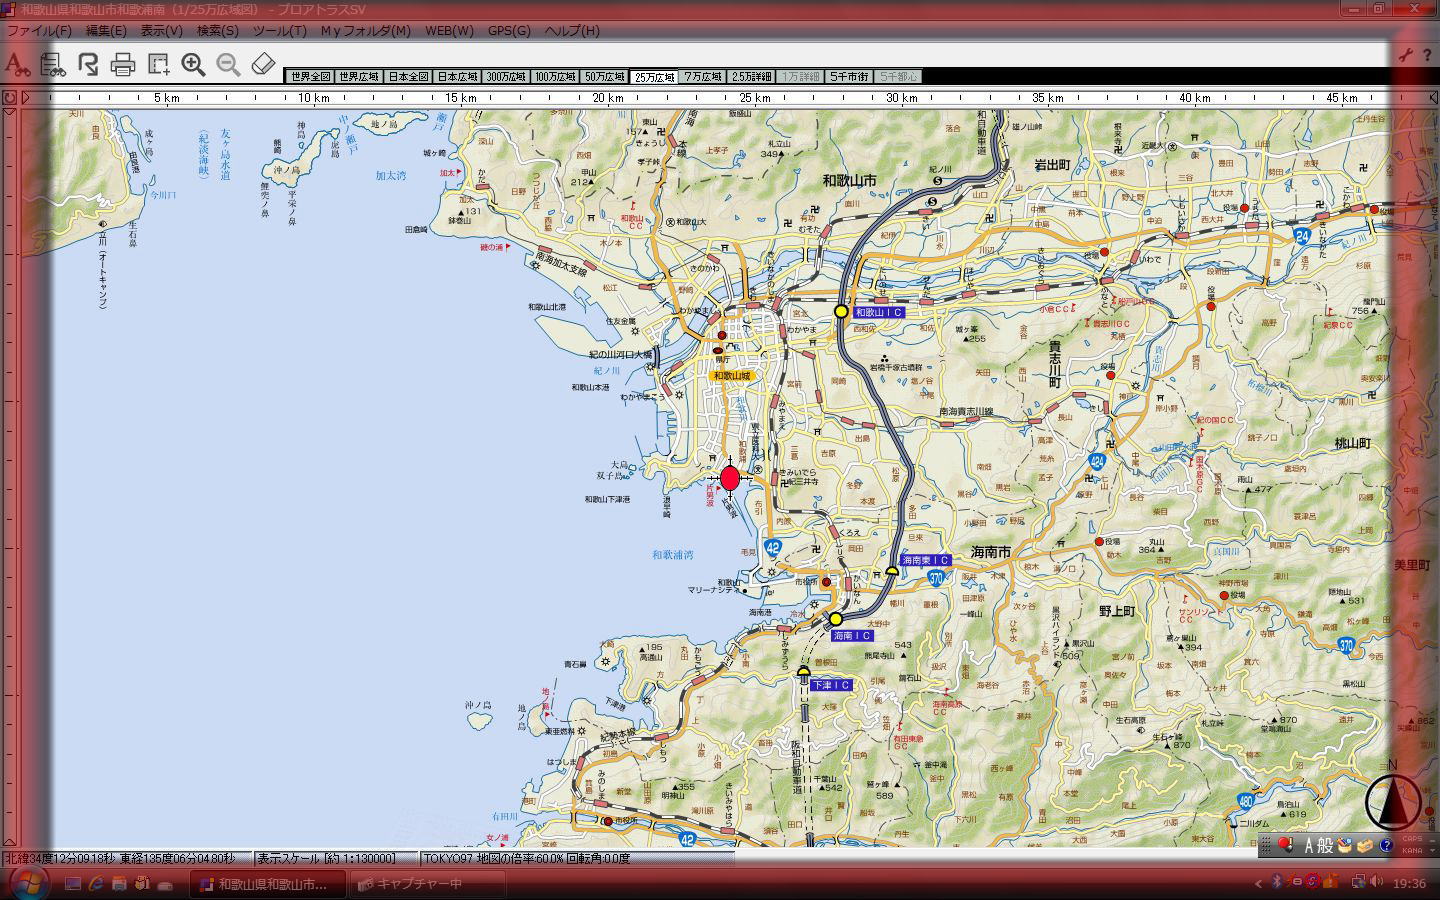Open the ツール(T) menu
This screenshot has height=900, width=1440.
(x=279, y=31)
